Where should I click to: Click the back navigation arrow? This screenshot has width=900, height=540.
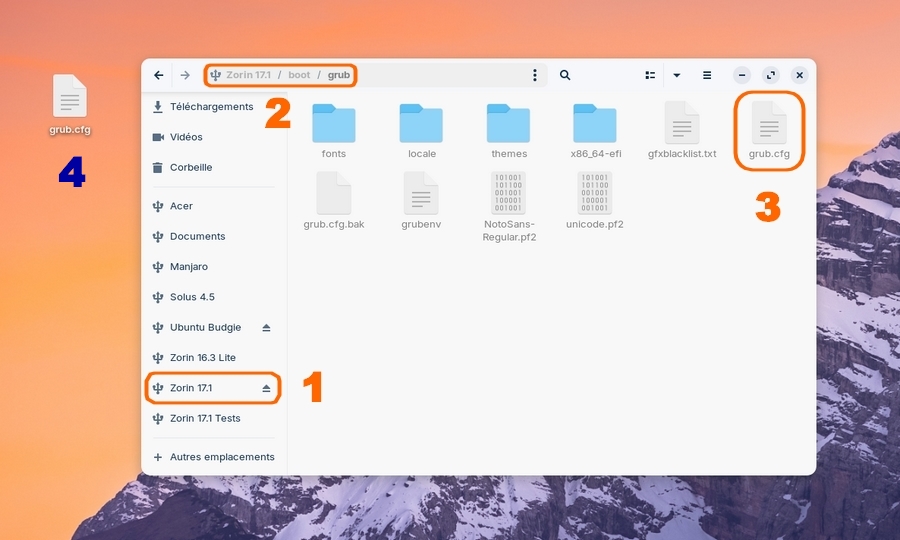click(159, 75)
